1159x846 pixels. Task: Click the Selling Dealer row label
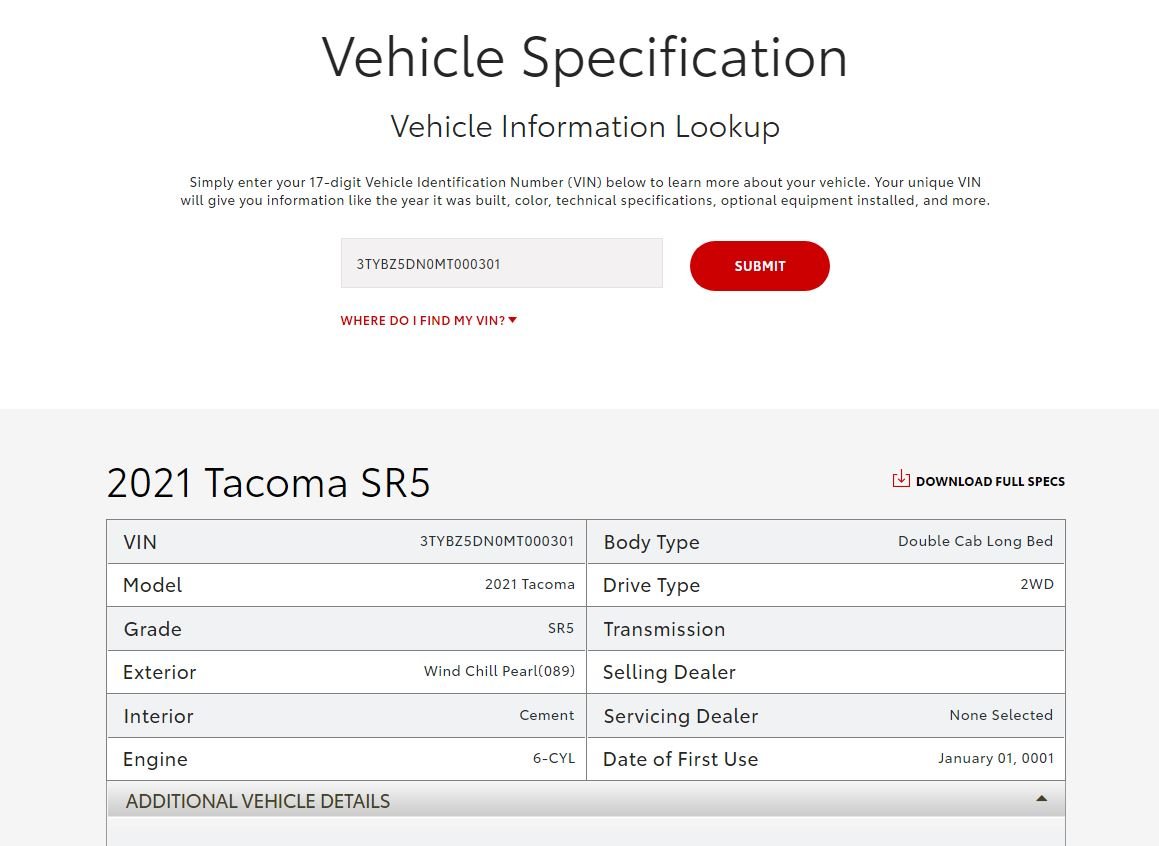click(669, 672)
